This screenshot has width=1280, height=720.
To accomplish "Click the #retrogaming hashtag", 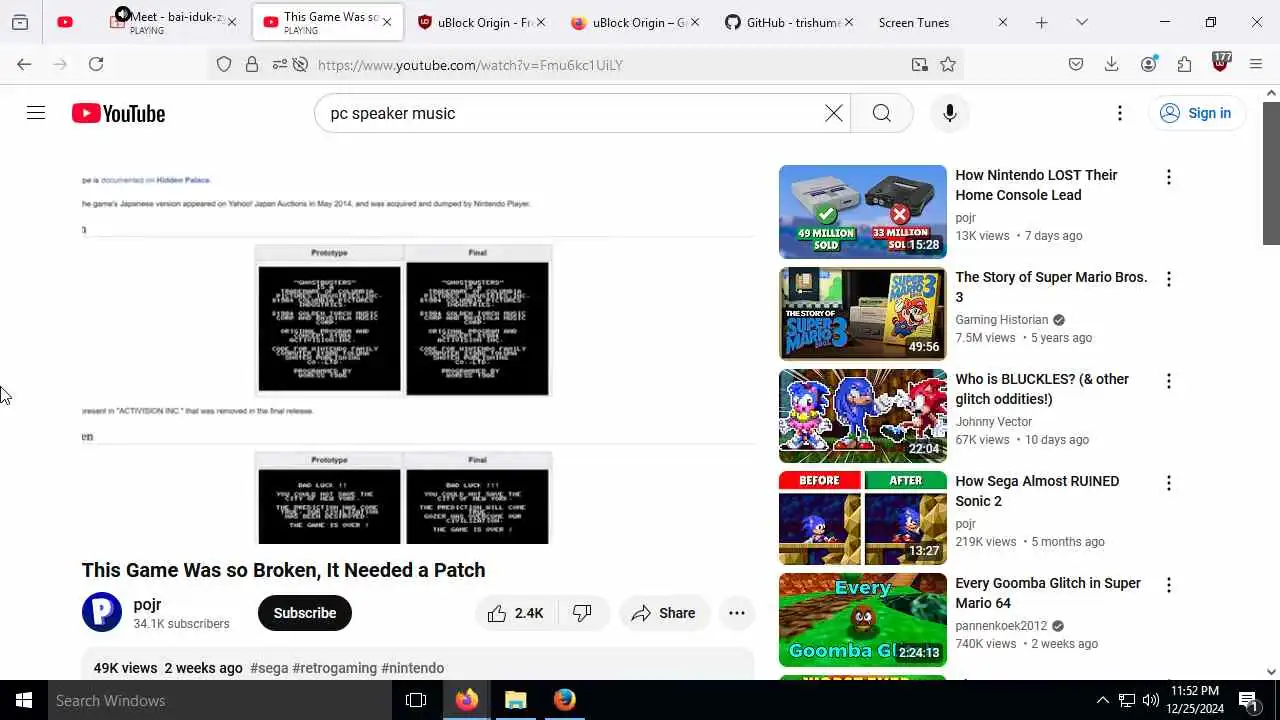I will pos(335,668).
